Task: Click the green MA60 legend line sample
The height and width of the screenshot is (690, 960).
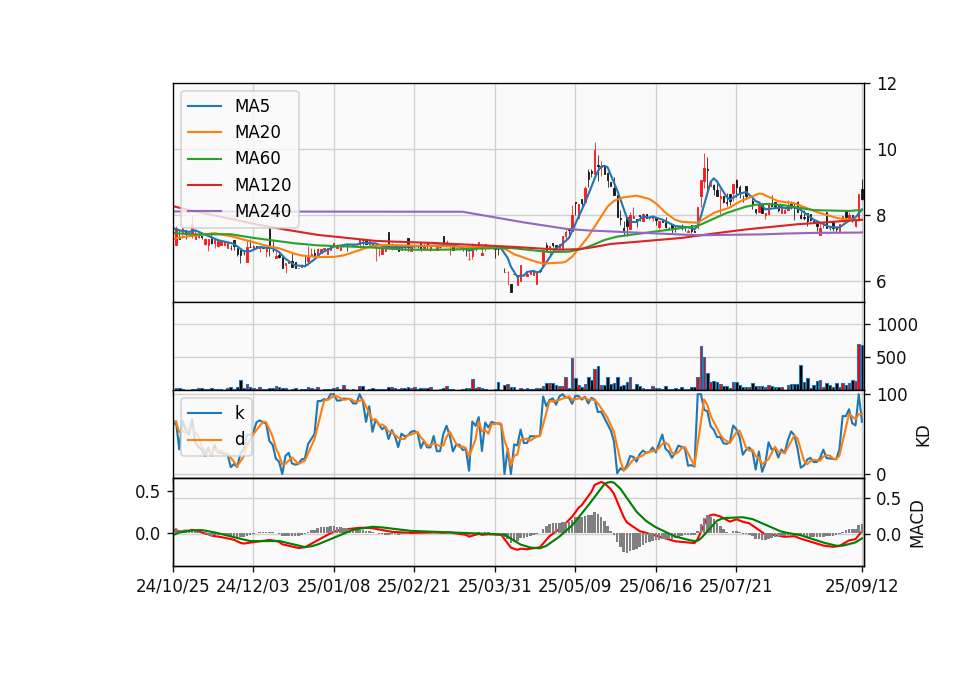Action: click(x=204, y=159)
